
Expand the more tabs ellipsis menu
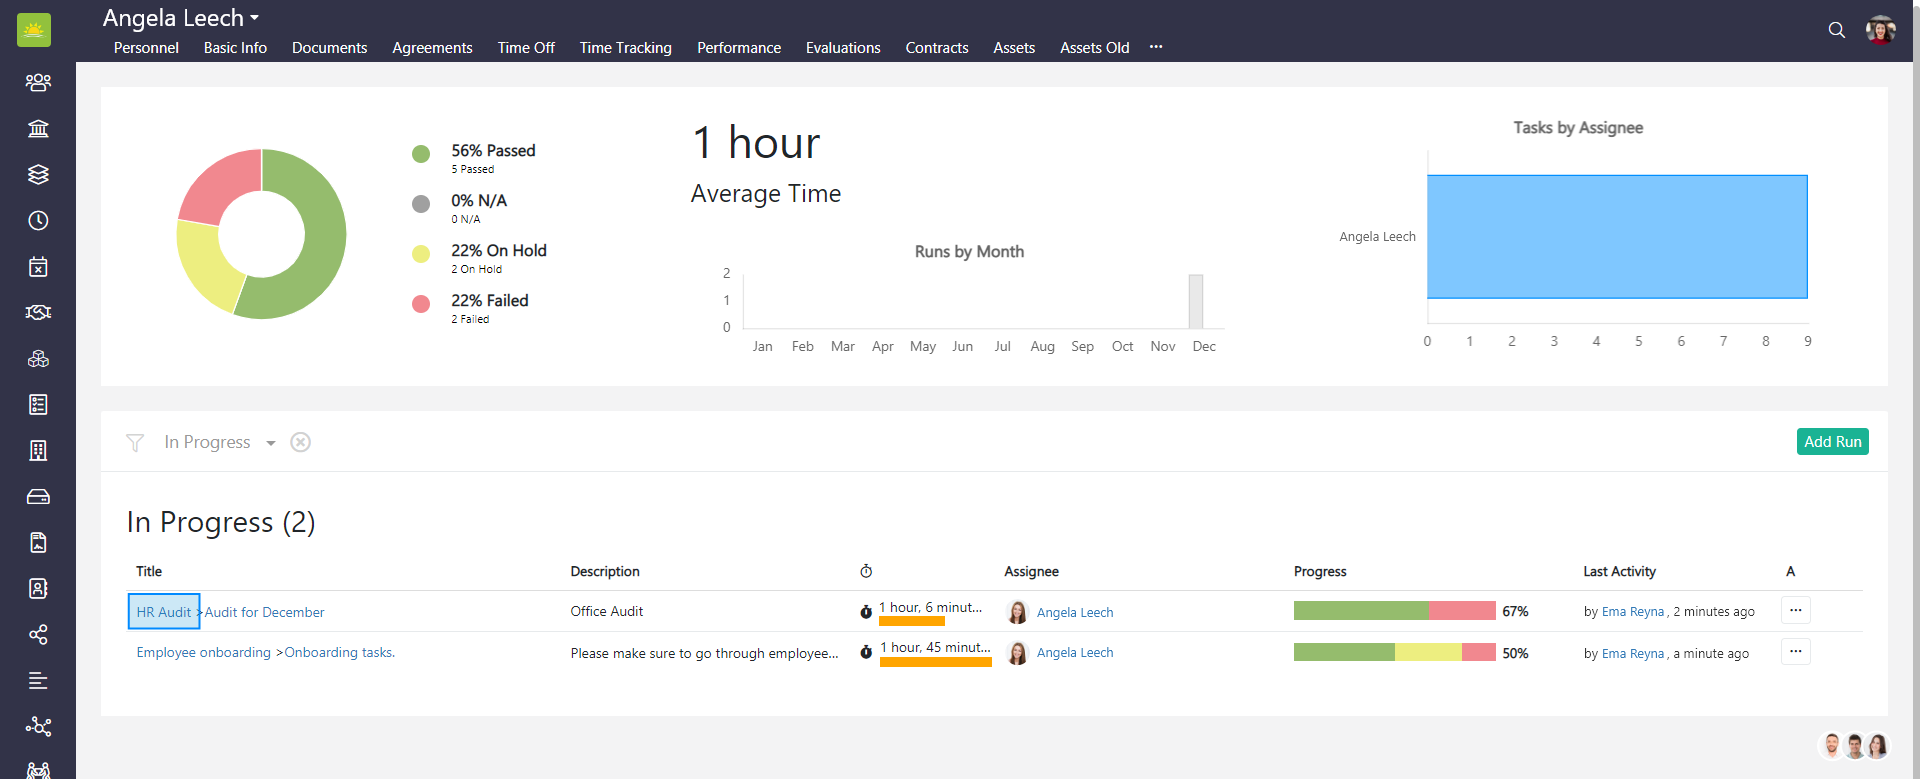[x=1156, y=47]
